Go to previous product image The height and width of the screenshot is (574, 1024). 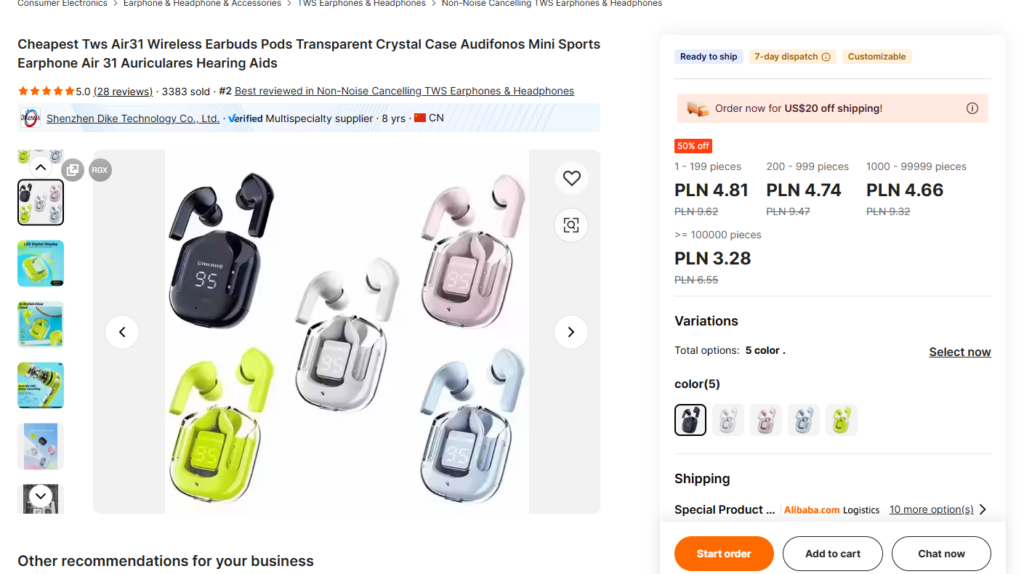(122, 332)
